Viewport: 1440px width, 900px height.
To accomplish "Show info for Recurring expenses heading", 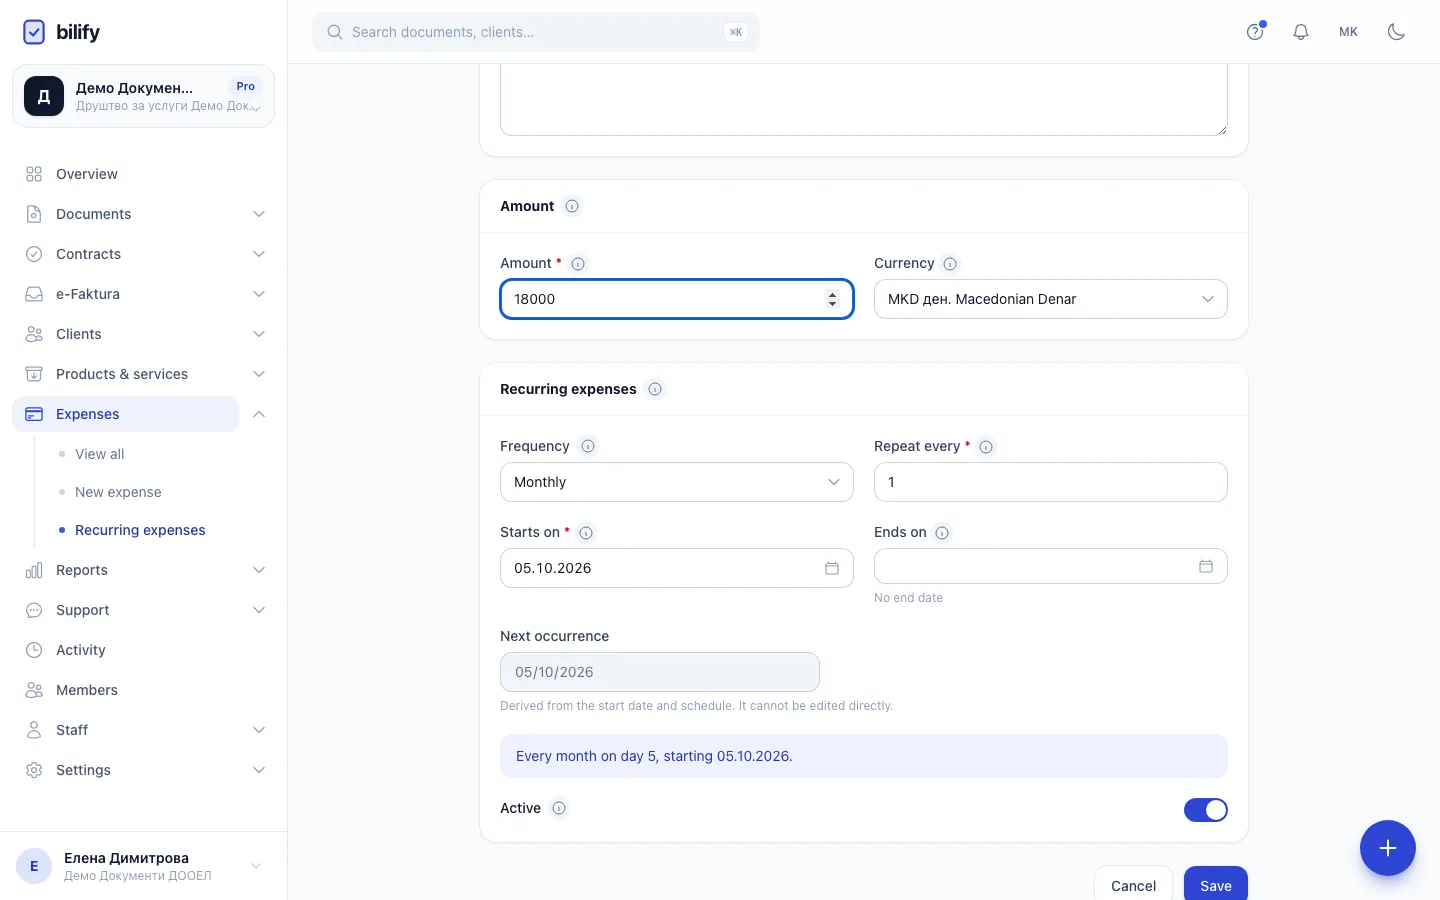I will tap(655, 389).
